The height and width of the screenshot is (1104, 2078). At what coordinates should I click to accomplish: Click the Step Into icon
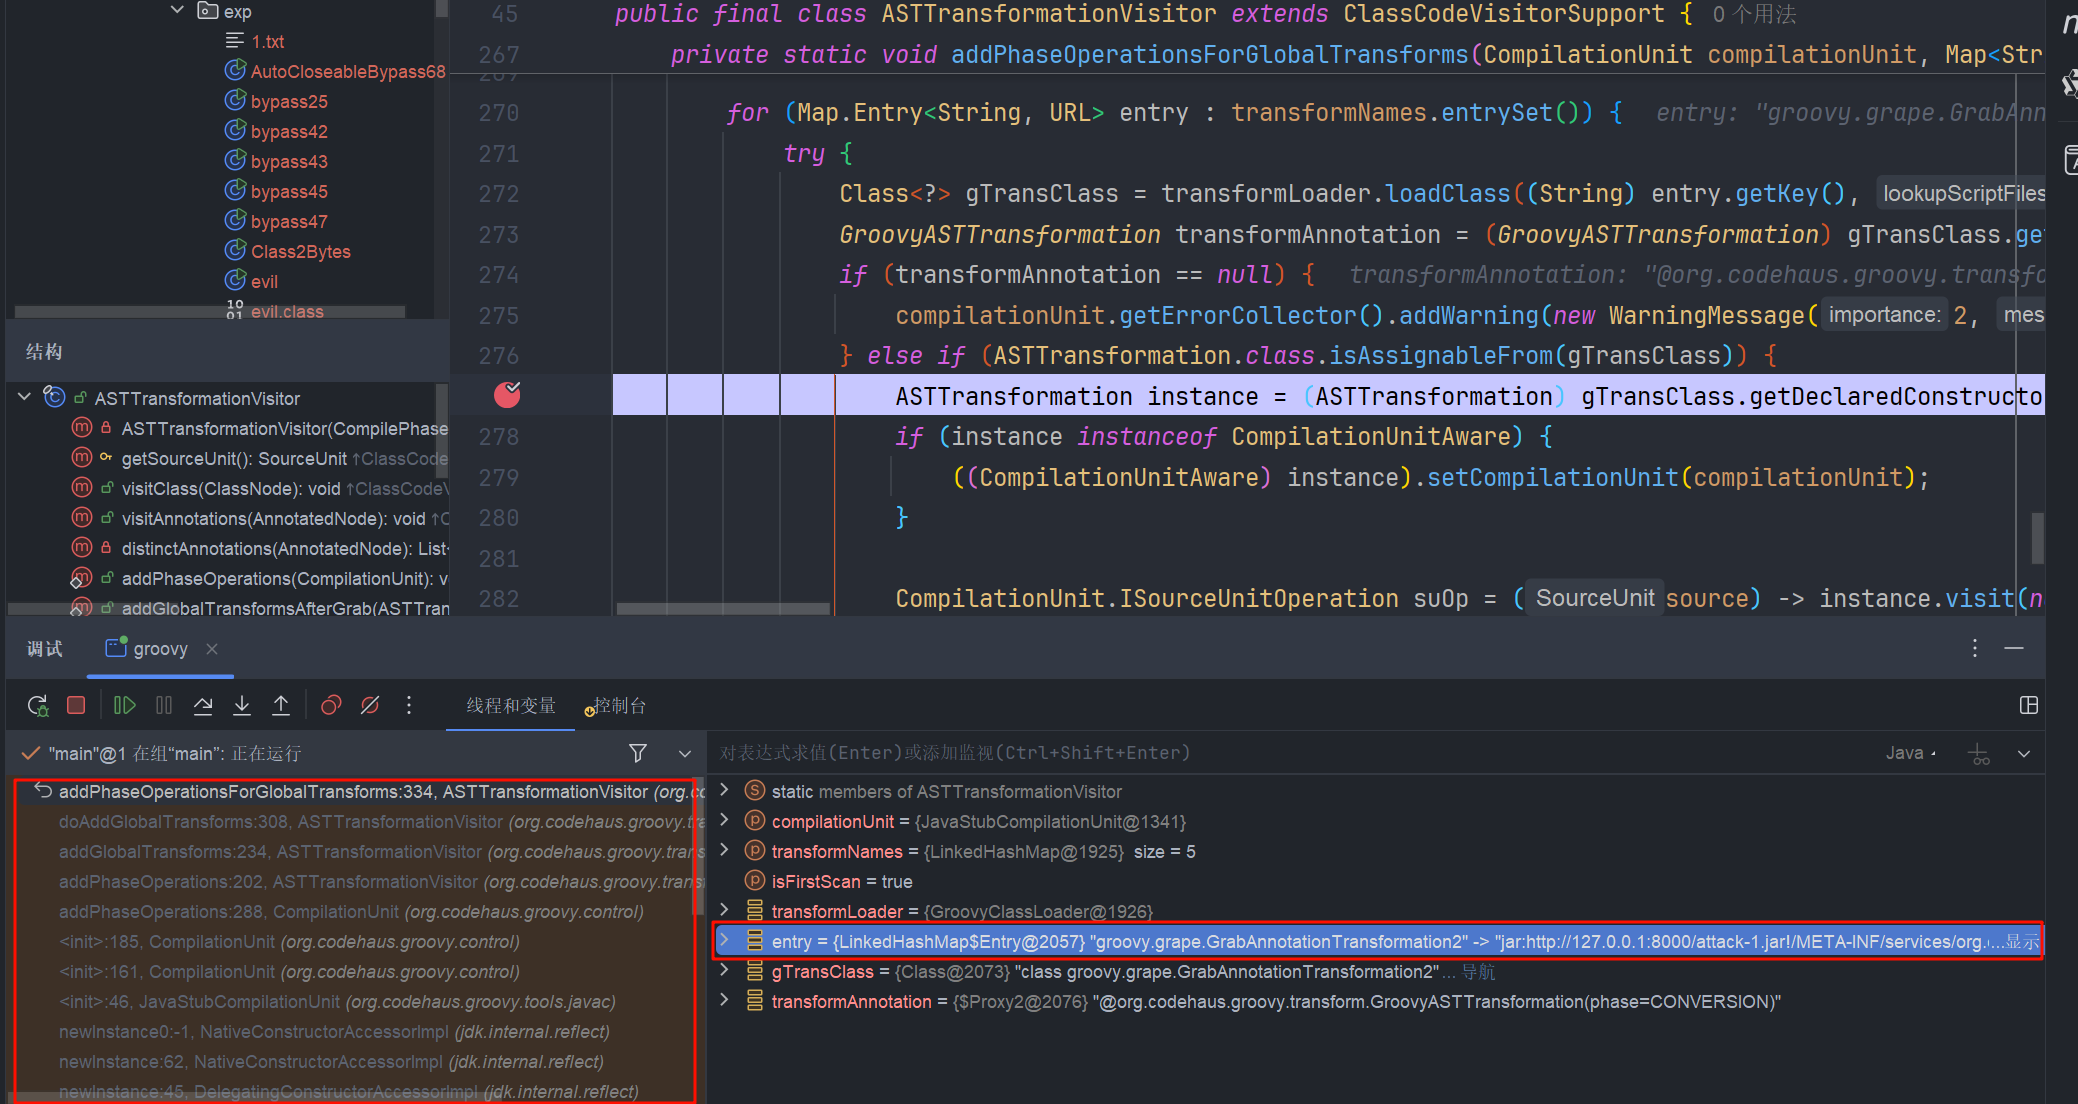pos(242,706)
